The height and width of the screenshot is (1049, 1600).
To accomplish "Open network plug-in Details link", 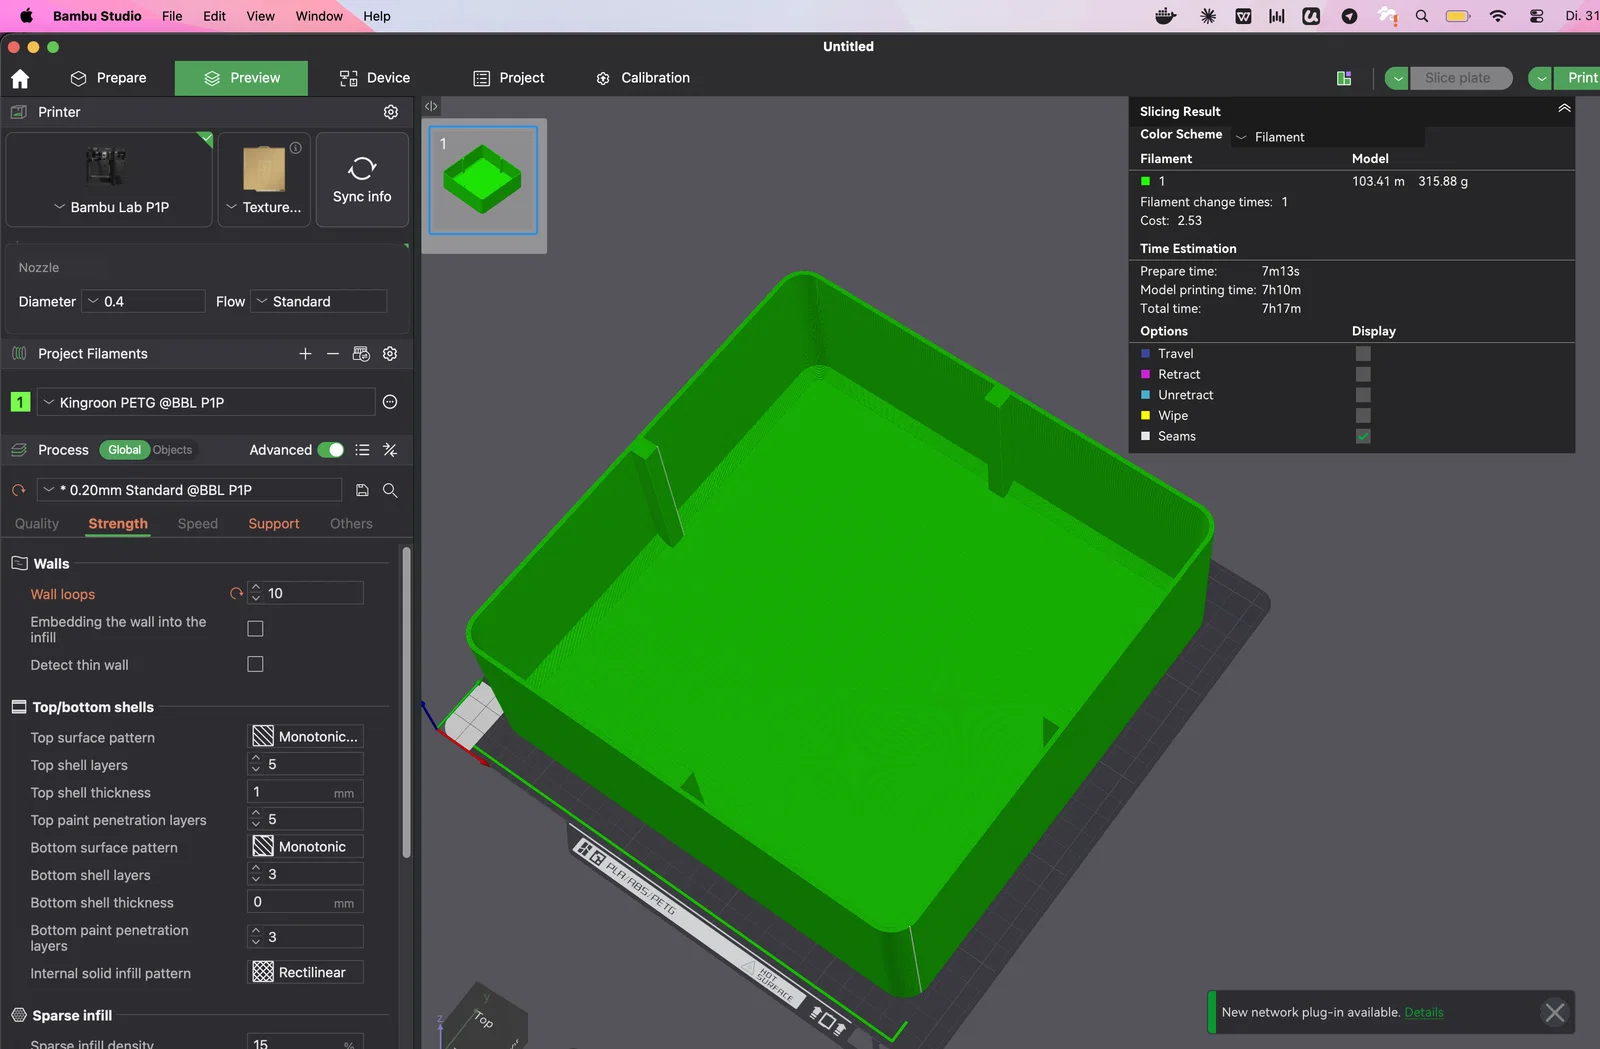I will (x=1424, y=1012).
